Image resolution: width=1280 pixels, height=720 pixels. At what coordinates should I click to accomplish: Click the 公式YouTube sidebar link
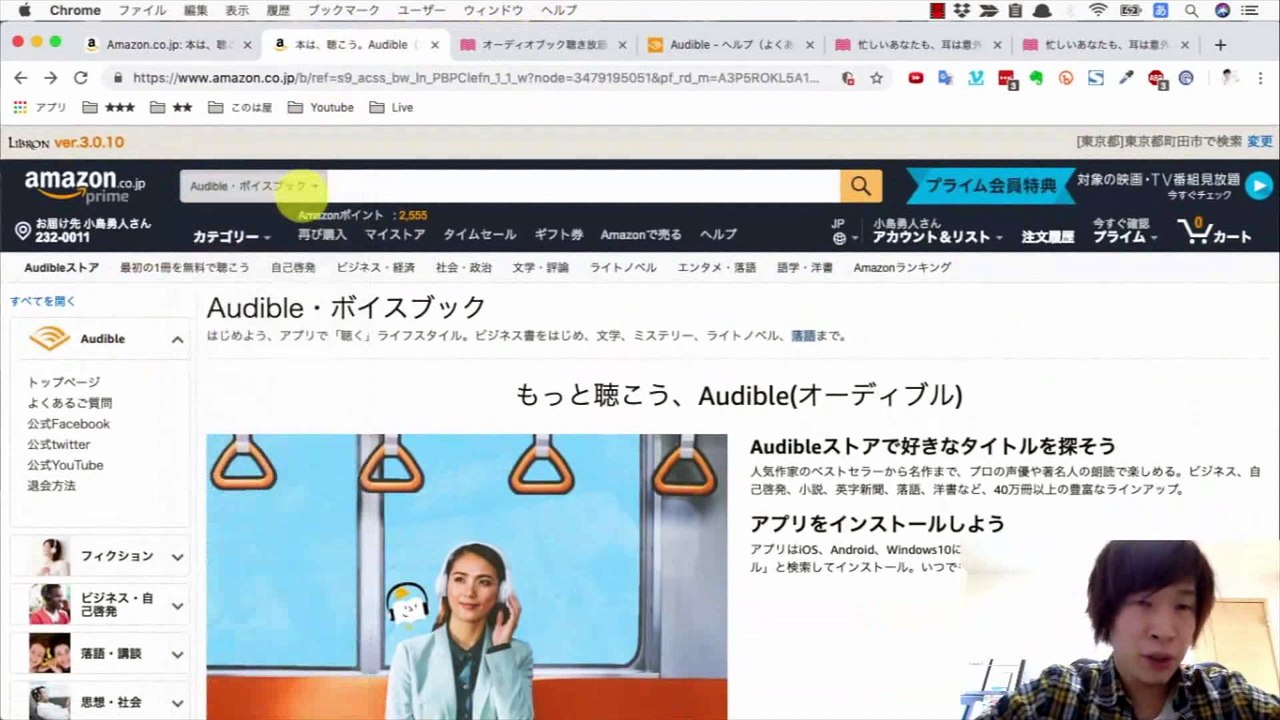pyautogui.click(x=65, y=465)
